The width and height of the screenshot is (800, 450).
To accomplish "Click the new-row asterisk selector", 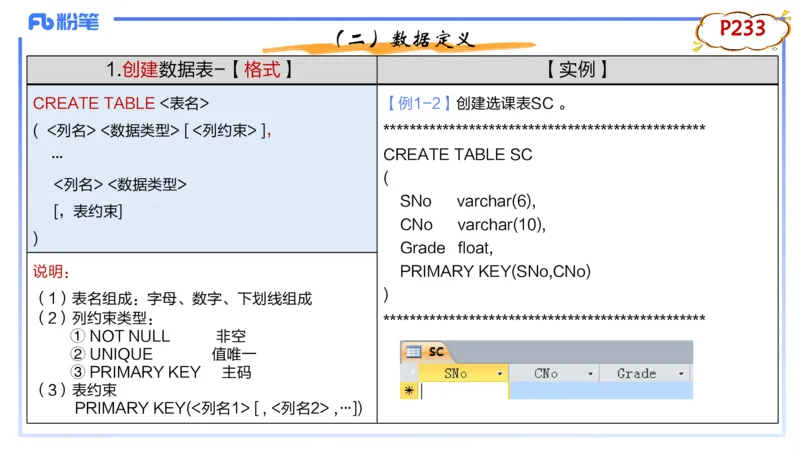I will pyautogui.click(x=409, y=391).
